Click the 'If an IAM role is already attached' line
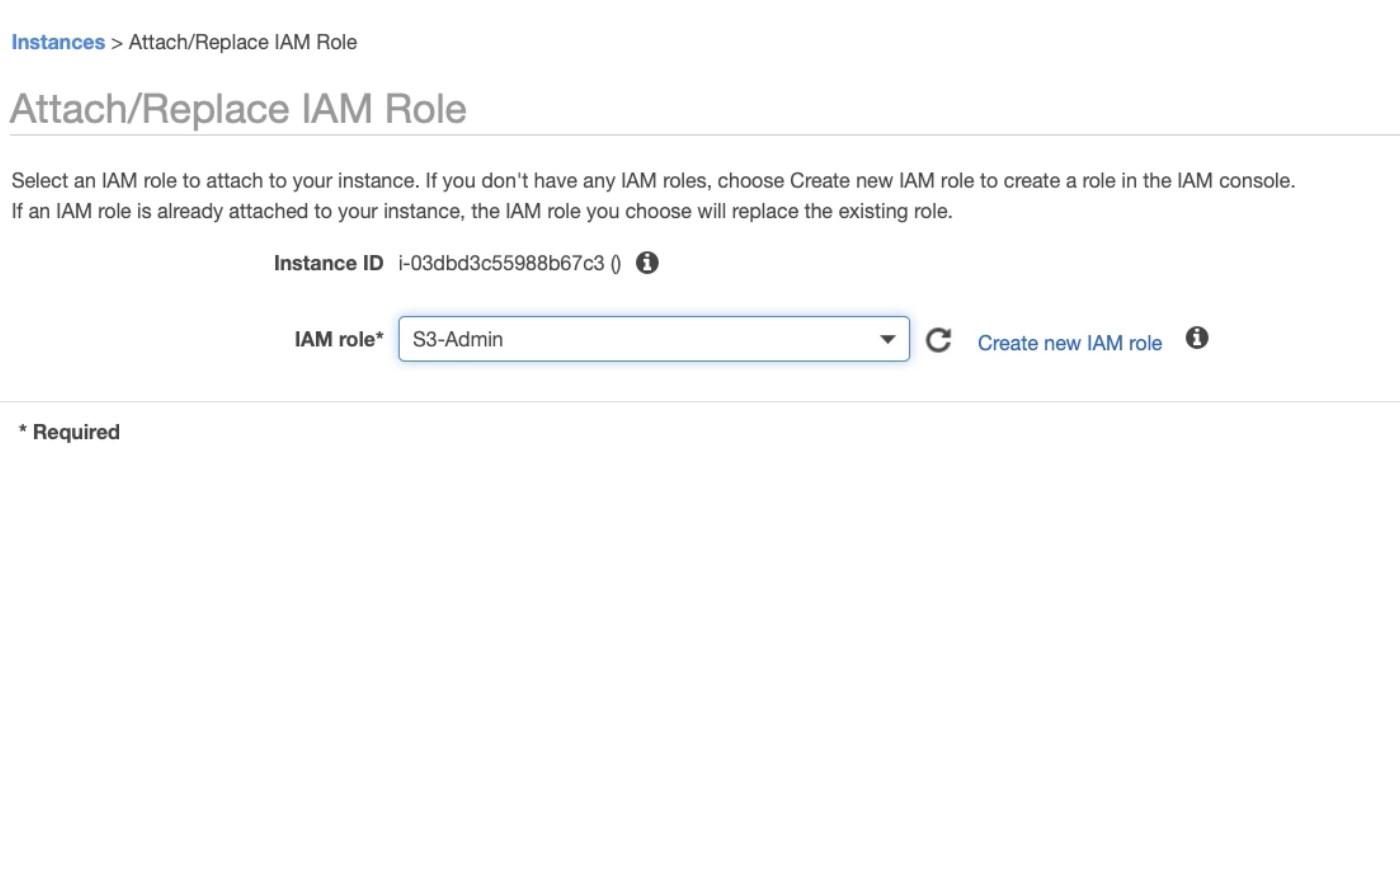The width and height of the screenshot is (1400, 894). (481, 211)
